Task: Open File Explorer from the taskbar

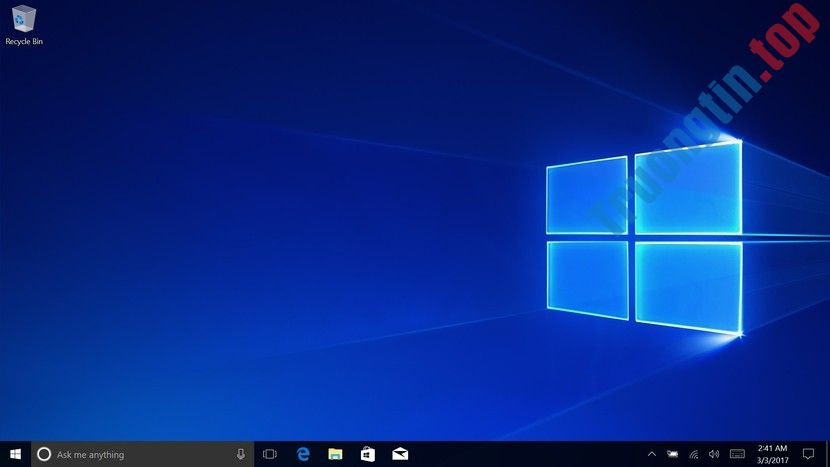Action: 336,454
